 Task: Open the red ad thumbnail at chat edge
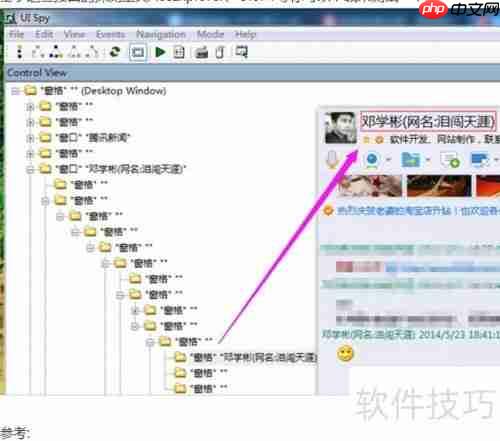click(488, 186)
